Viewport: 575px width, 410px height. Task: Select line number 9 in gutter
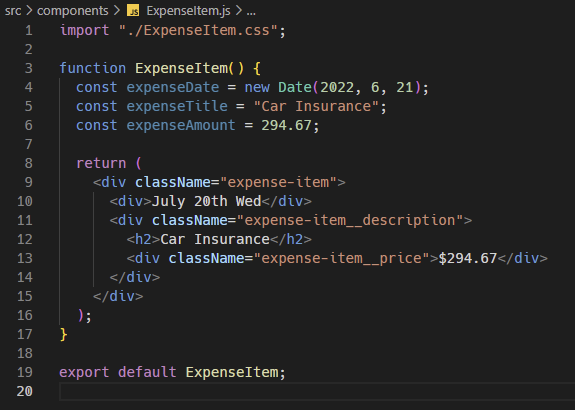coord(29,182)
